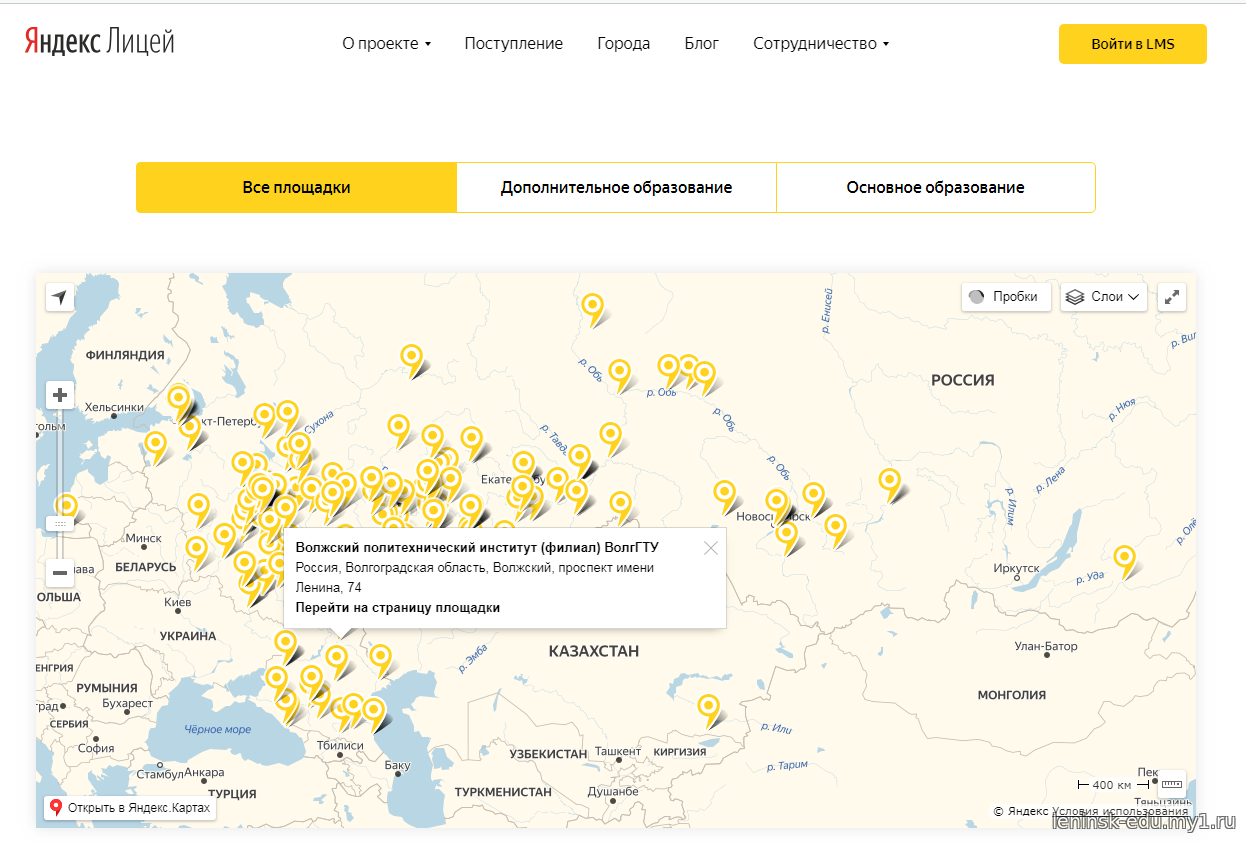Click the Минск city label

click(144, 538)
